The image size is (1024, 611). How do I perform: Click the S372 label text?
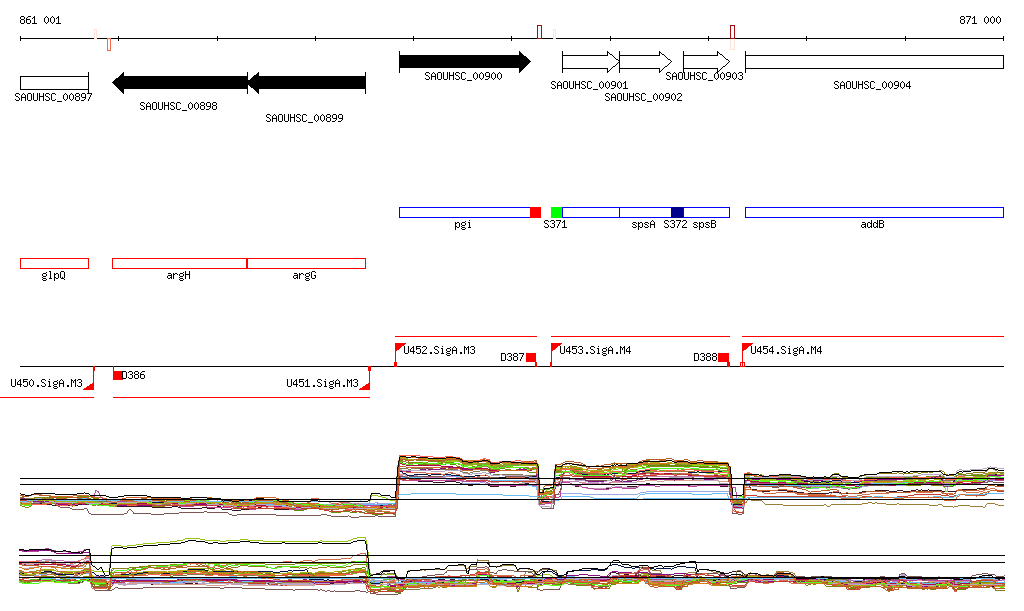[675, 225]
